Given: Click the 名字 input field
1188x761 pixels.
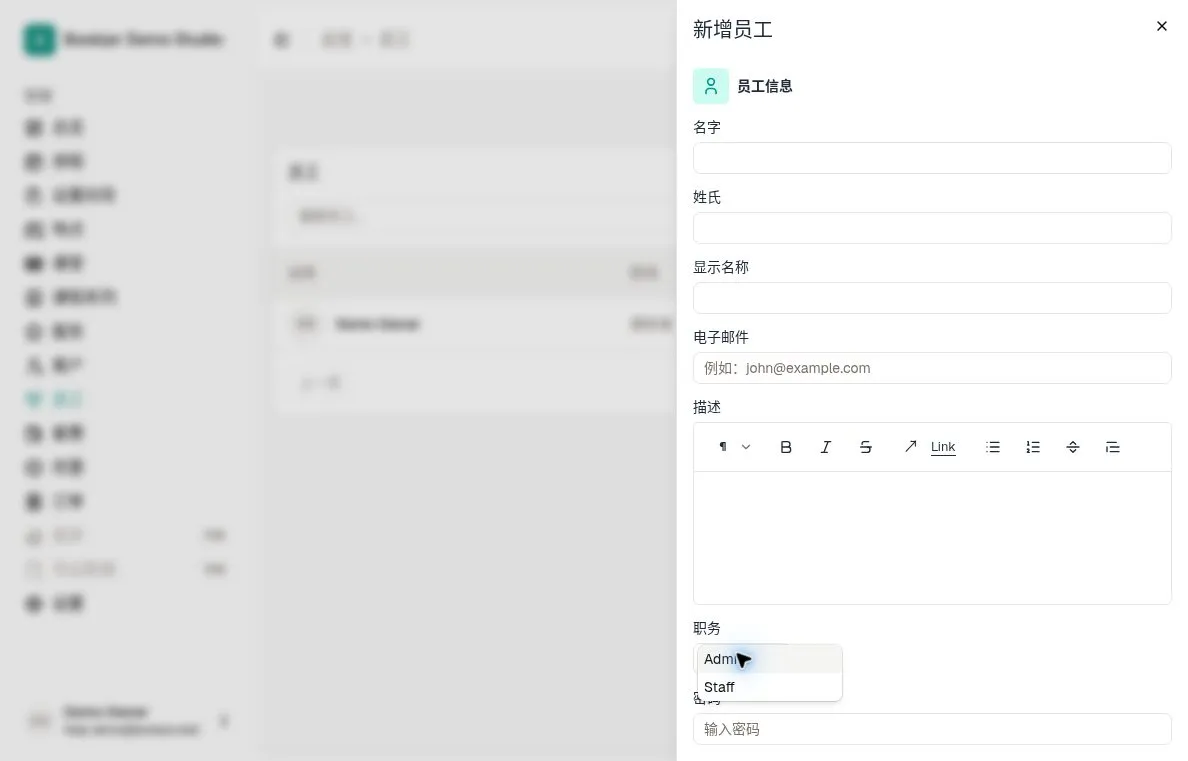Looking at the screenshot, I should click(x=932, y=158).
